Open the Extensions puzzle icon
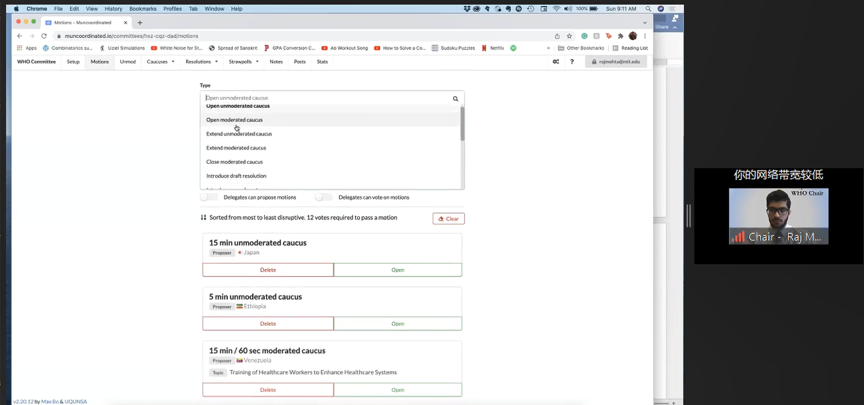The image size is (864, 405). 620,36
